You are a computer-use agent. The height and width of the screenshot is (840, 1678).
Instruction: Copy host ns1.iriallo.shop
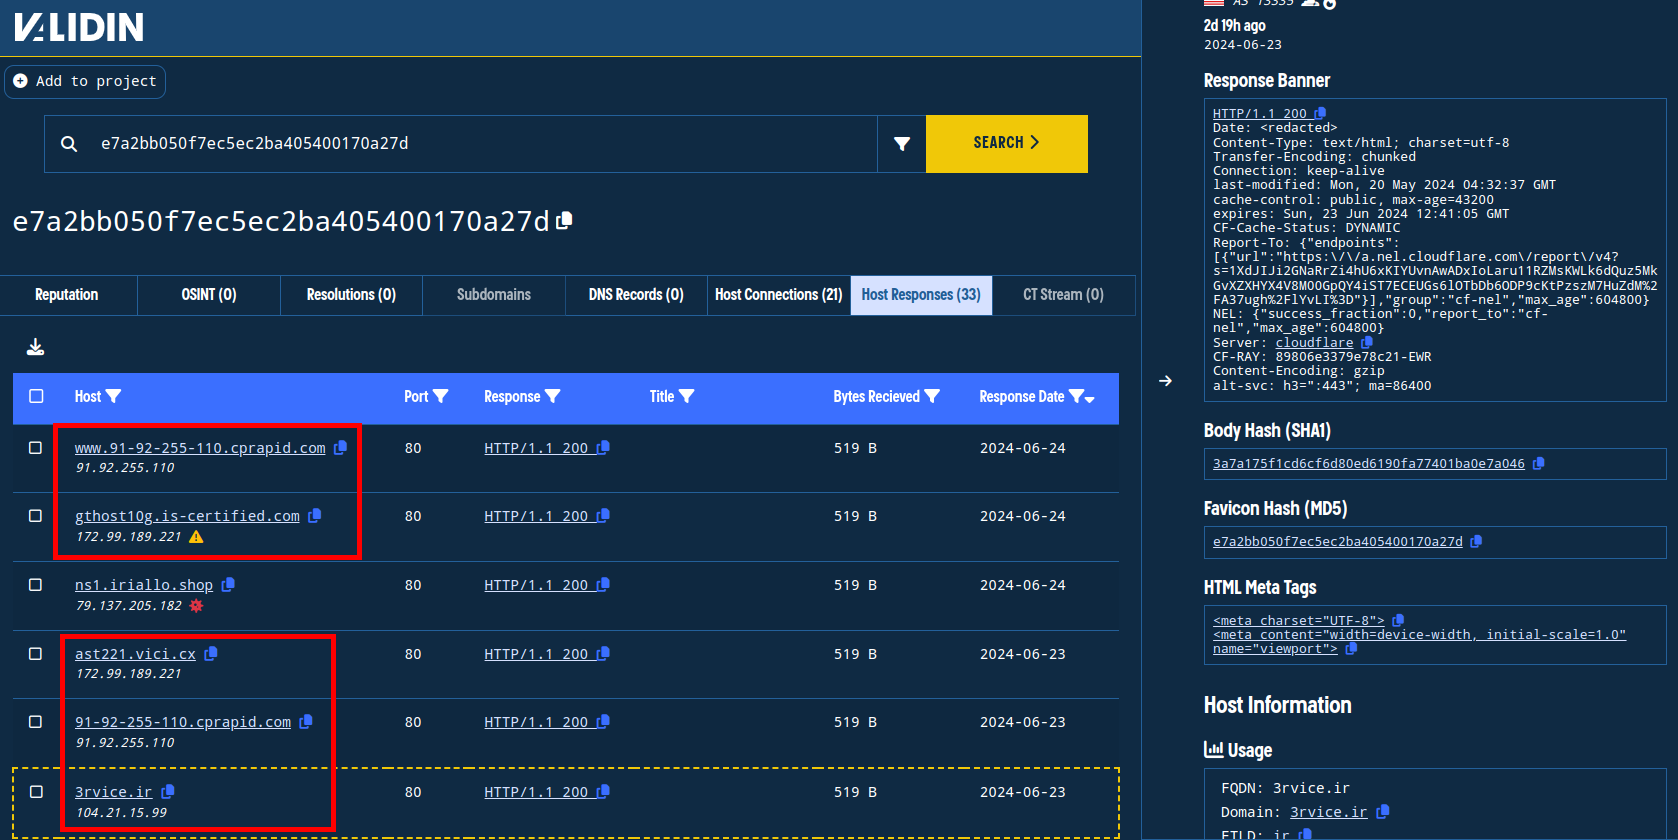coord(228,585)
